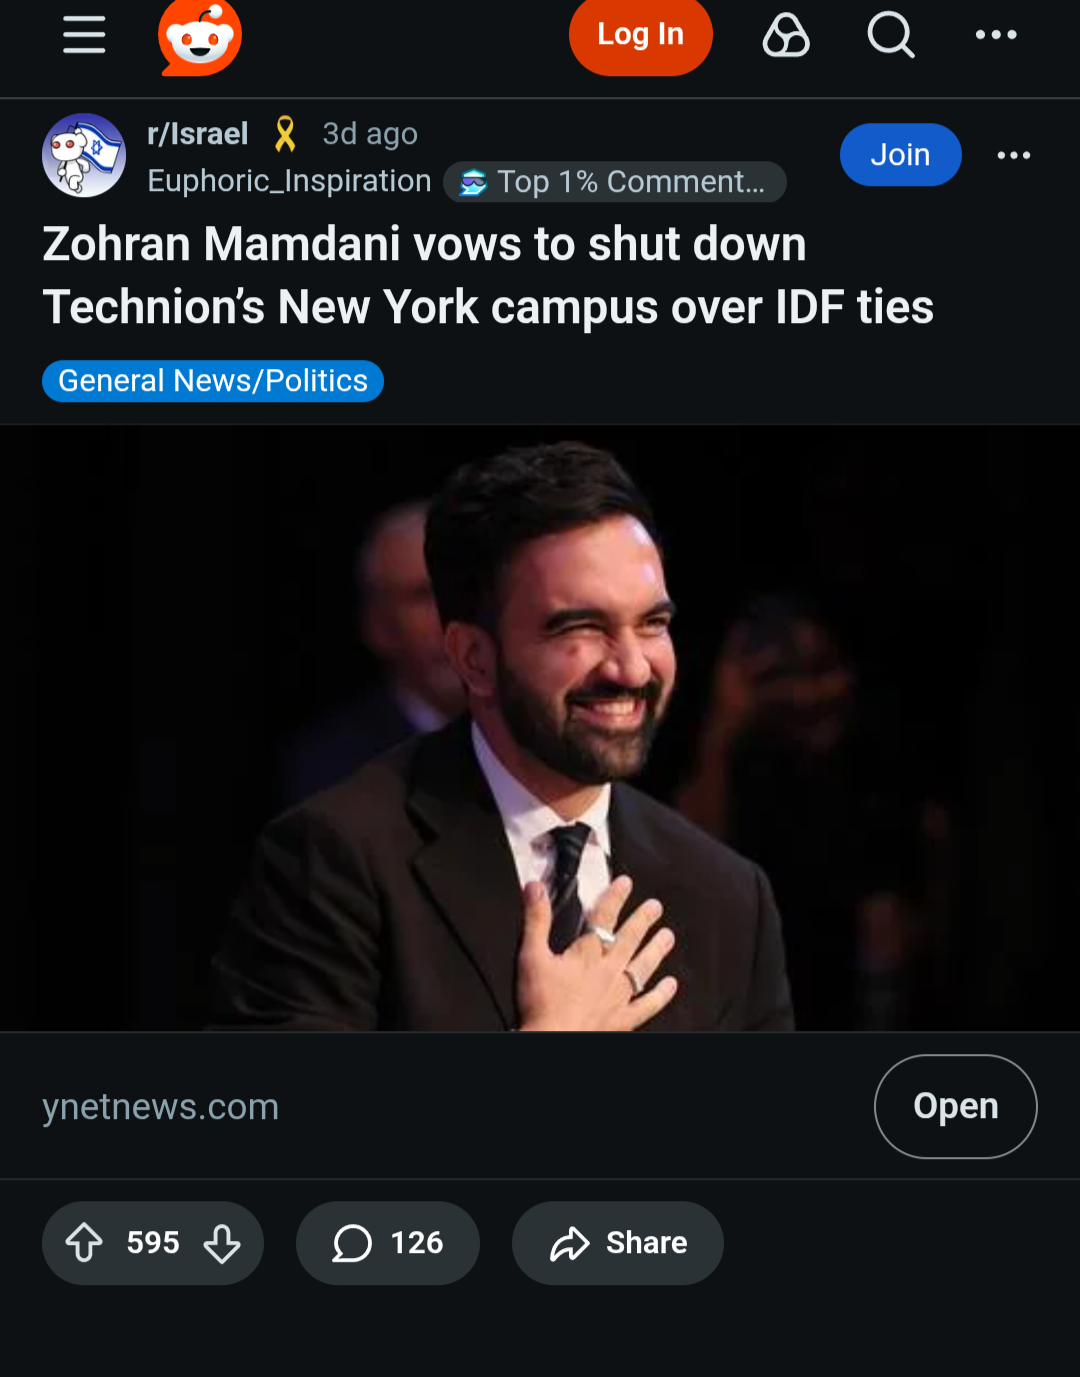Visit the r/Israel subreddit link
Image resolution: width=1080 pixels, height=1377 pixels.
pos(198,134)
